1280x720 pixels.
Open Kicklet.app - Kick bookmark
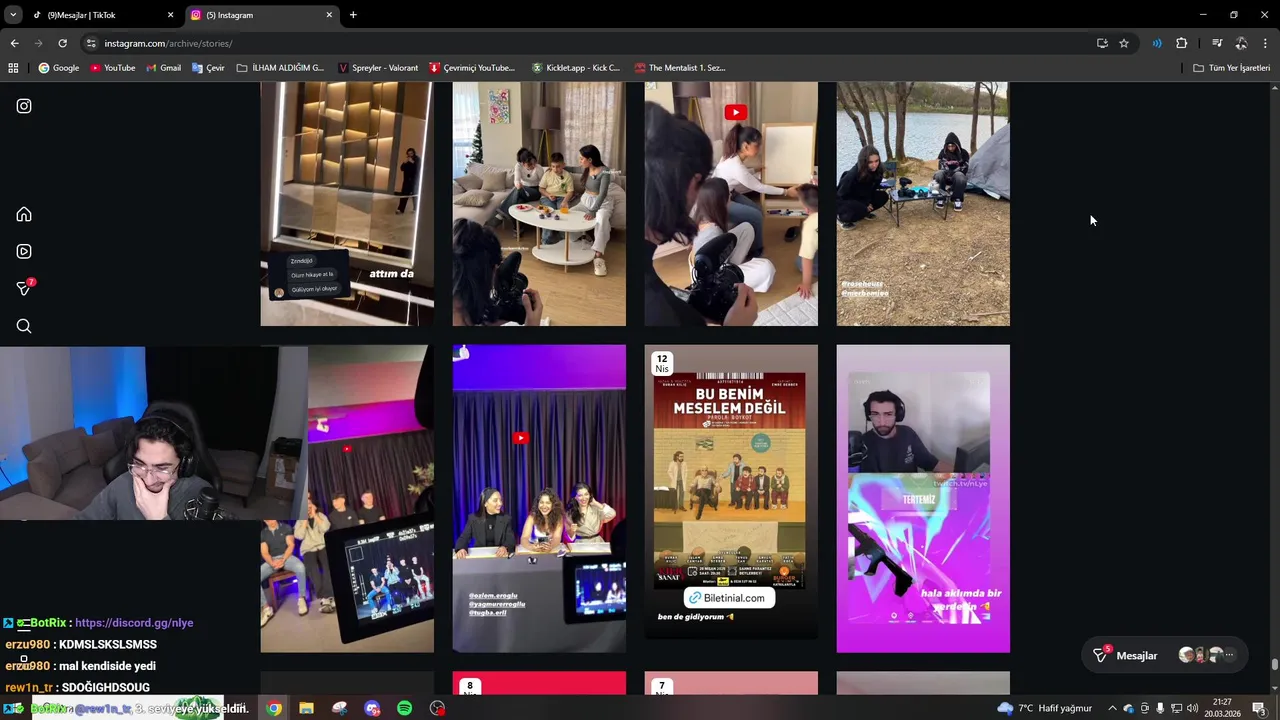[x=576, y=68]
